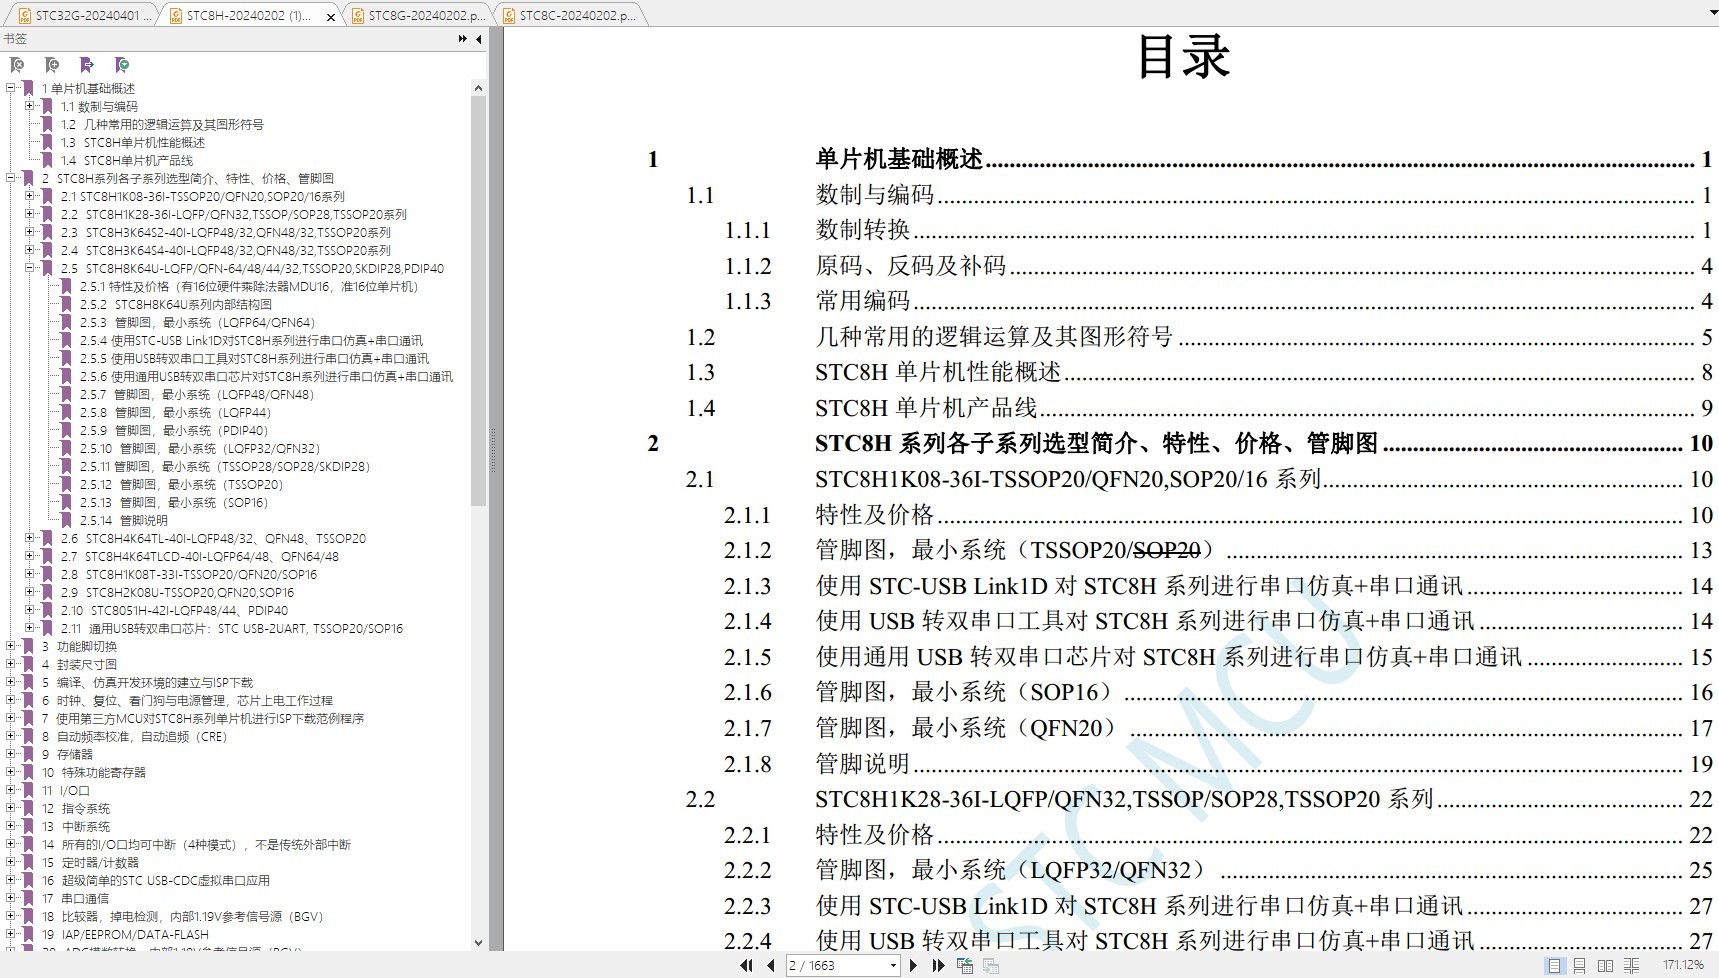This screenshot has width=1719, height=978.
Task: Expand bookmark 11 I/O口
Action: click(11, 790)
